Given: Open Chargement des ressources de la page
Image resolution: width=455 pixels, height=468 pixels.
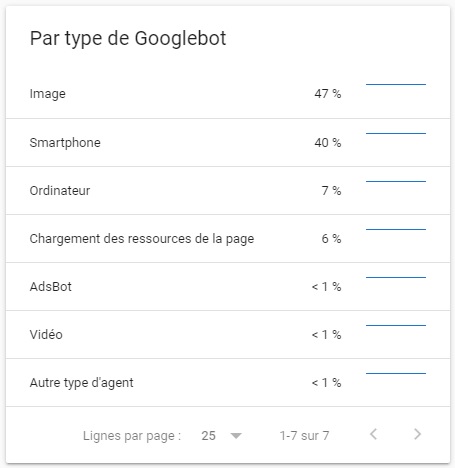Looking at the screenshot, I should (228, 238).
